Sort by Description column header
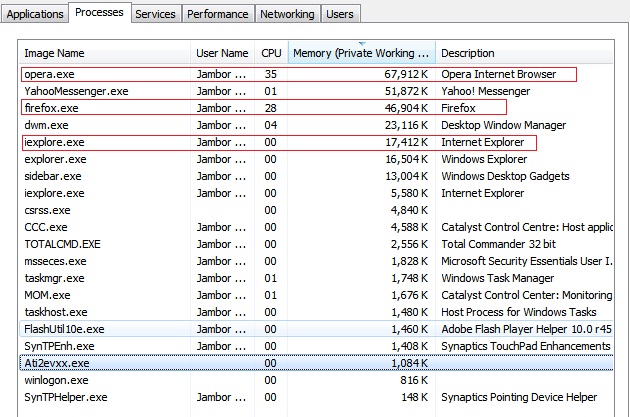630x417 pixels. pos(524,53)
